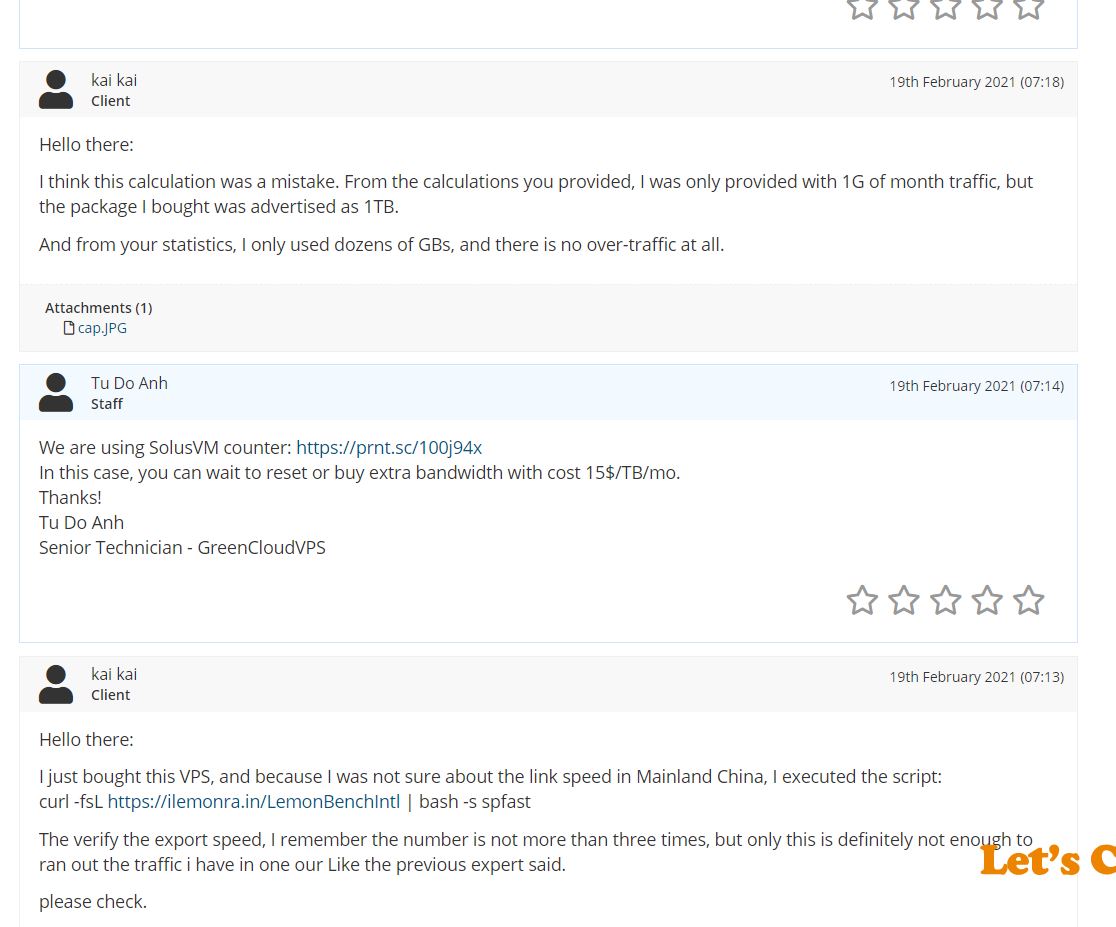Rate Tu Do Anh's reply two stars

903,600
